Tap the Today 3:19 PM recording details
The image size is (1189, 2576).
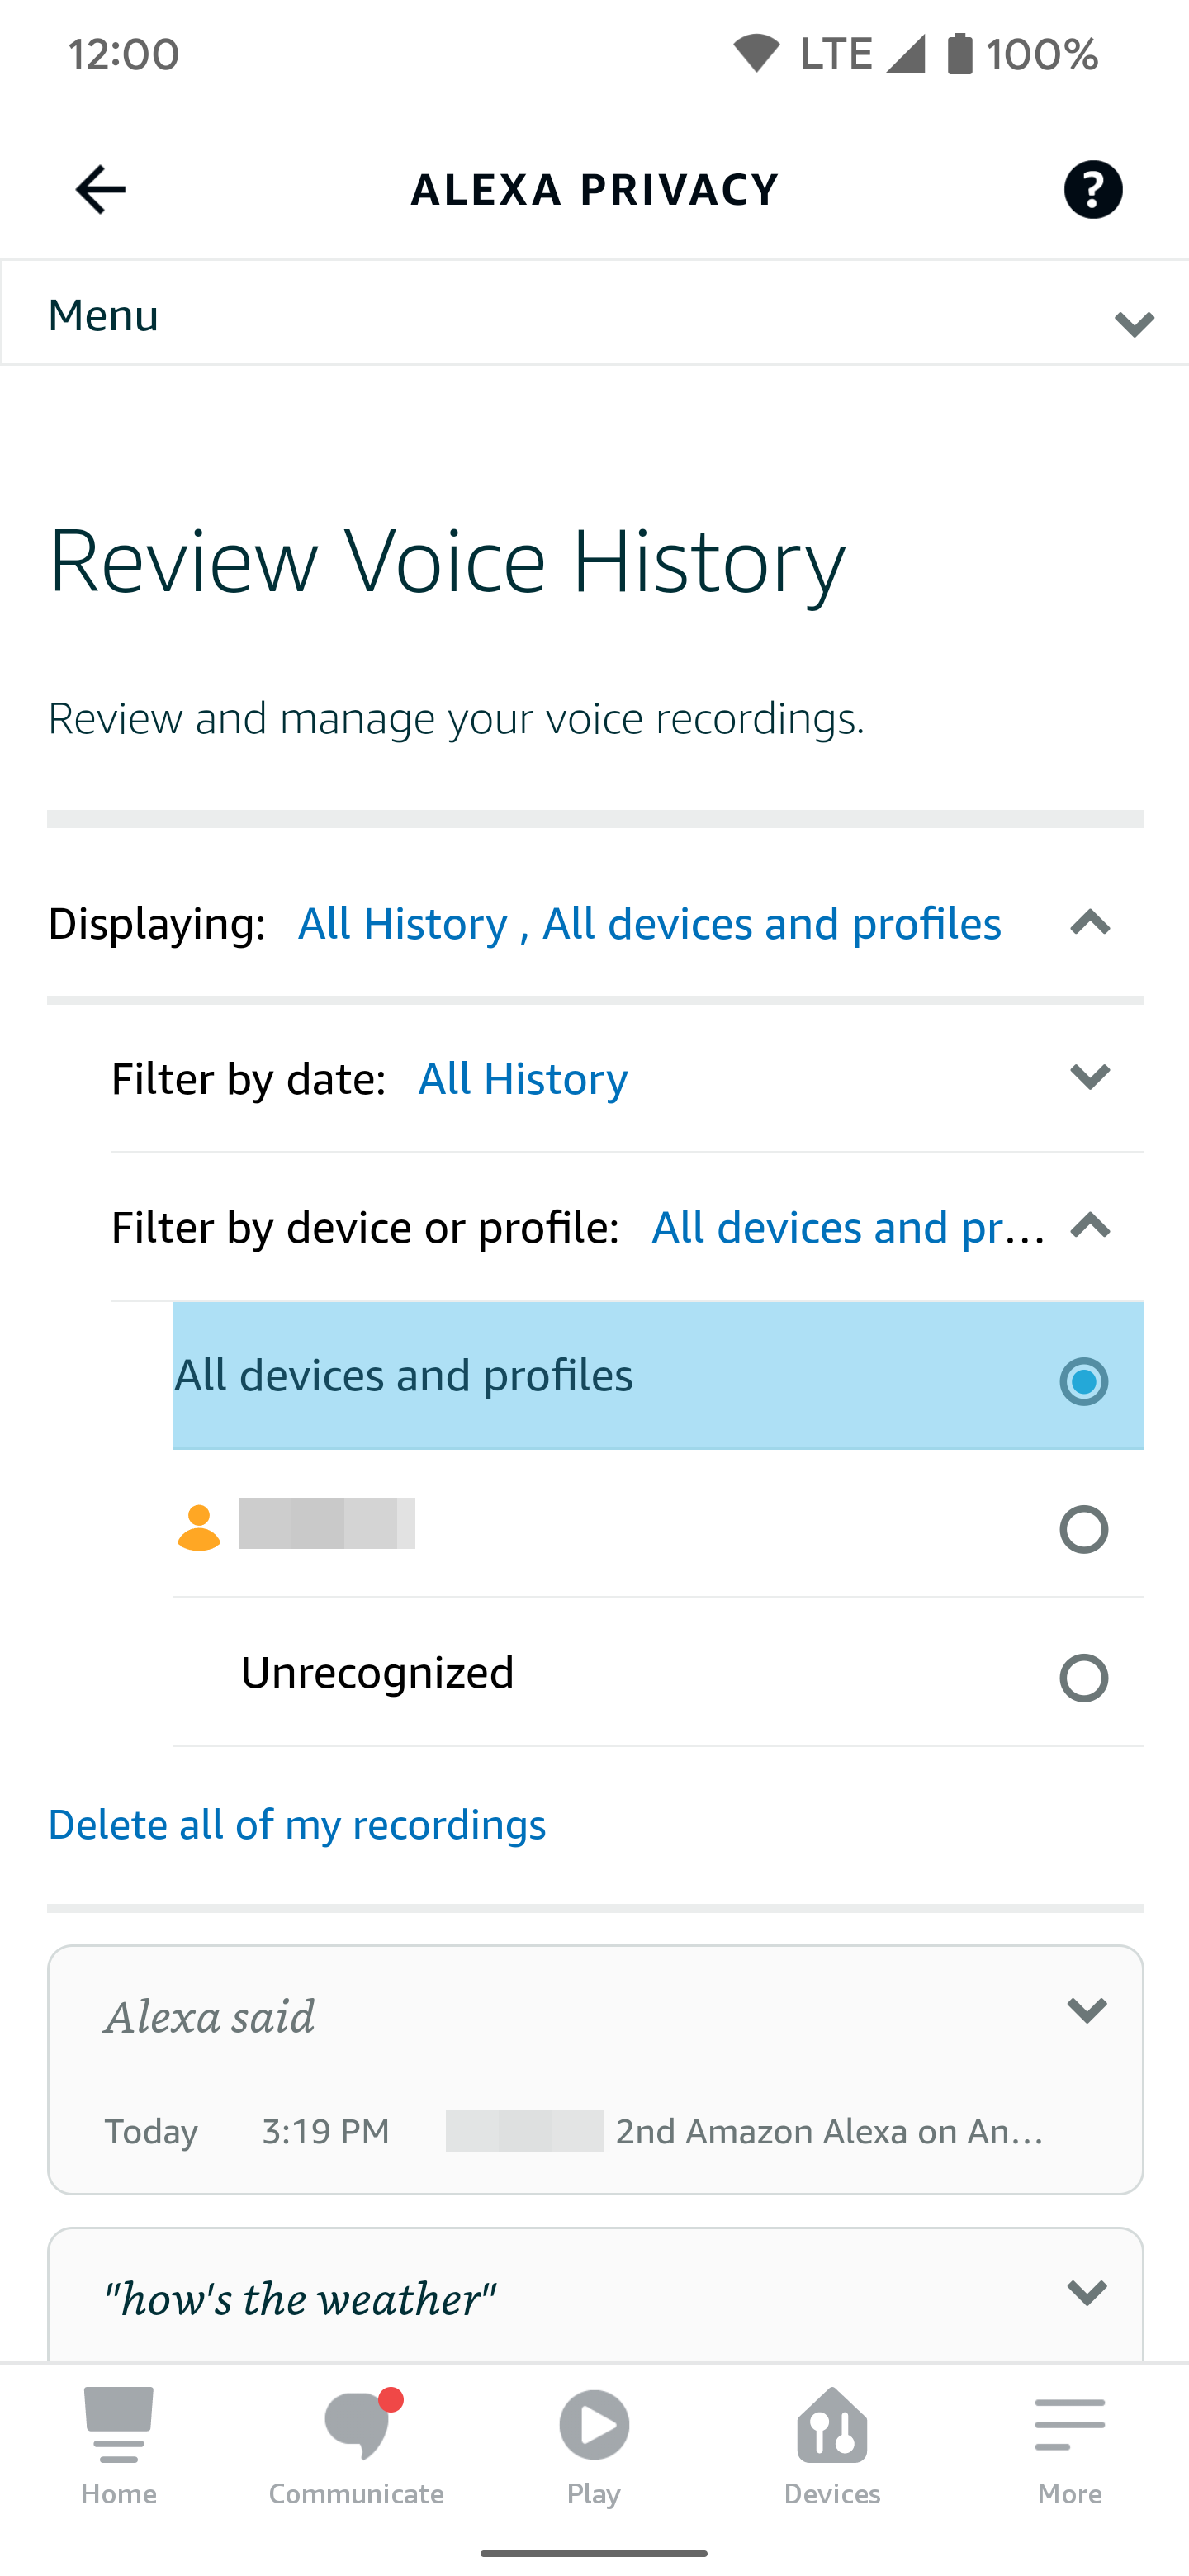coord(575,2131)
